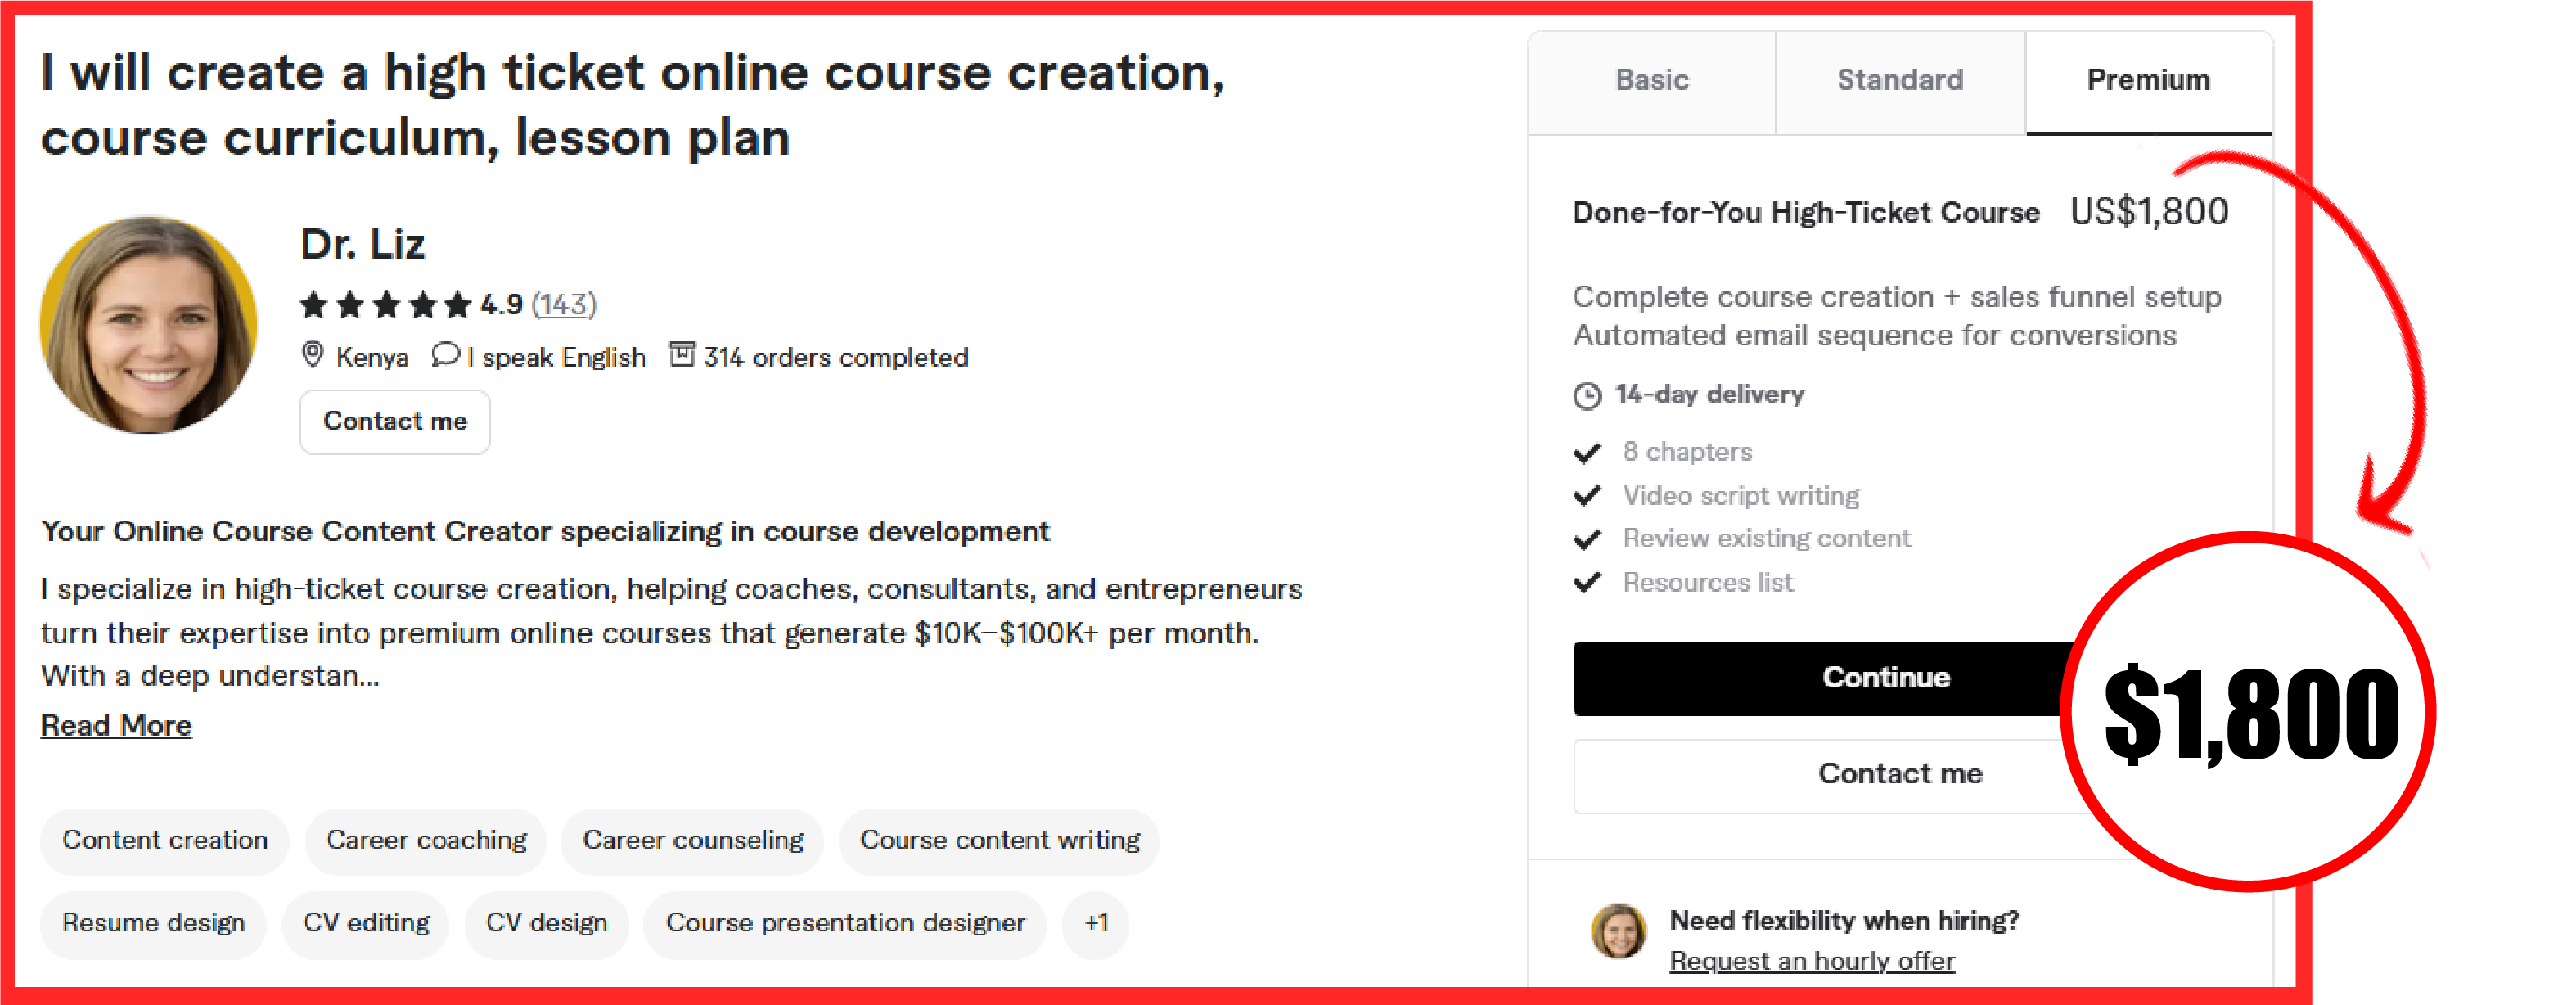Screen dimensions: 2576x1005
Task: Click the speech bubble language icon
Action: 445,355
